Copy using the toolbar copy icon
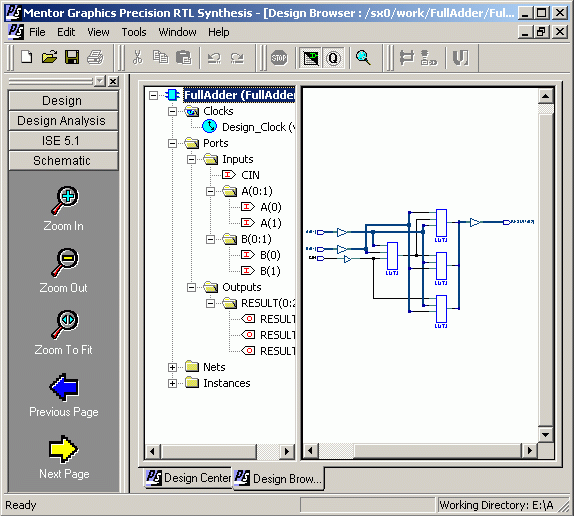574x516 pixels. [x=160, y=57]
